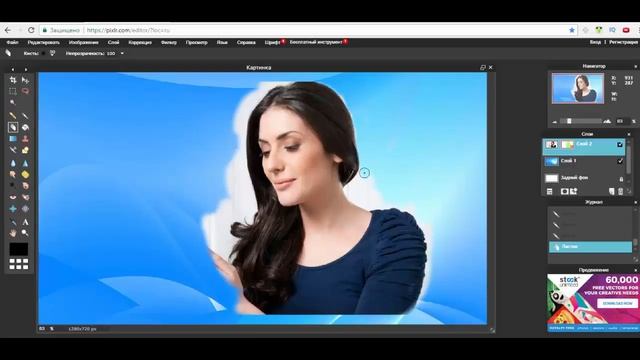The image size is (640, 360).
Task: Open the Фильтр menu
Action: (169, 42)
